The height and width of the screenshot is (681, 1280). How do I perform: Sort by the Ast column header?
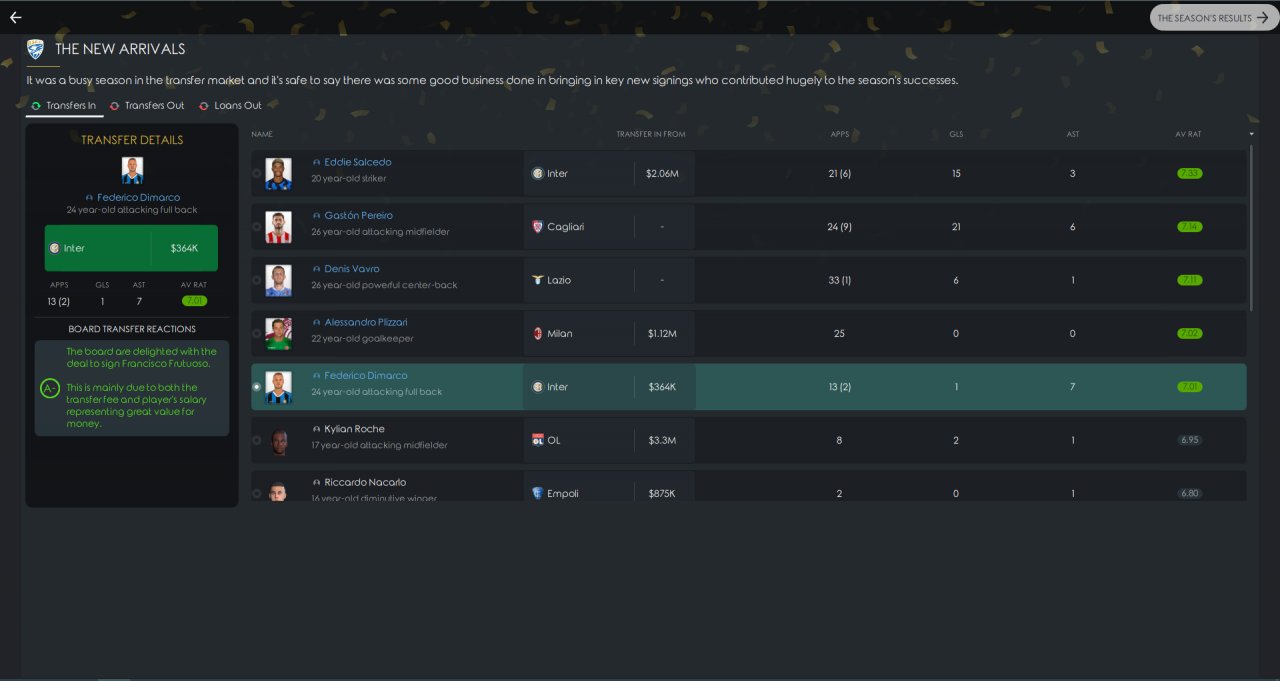point(1072,134)
